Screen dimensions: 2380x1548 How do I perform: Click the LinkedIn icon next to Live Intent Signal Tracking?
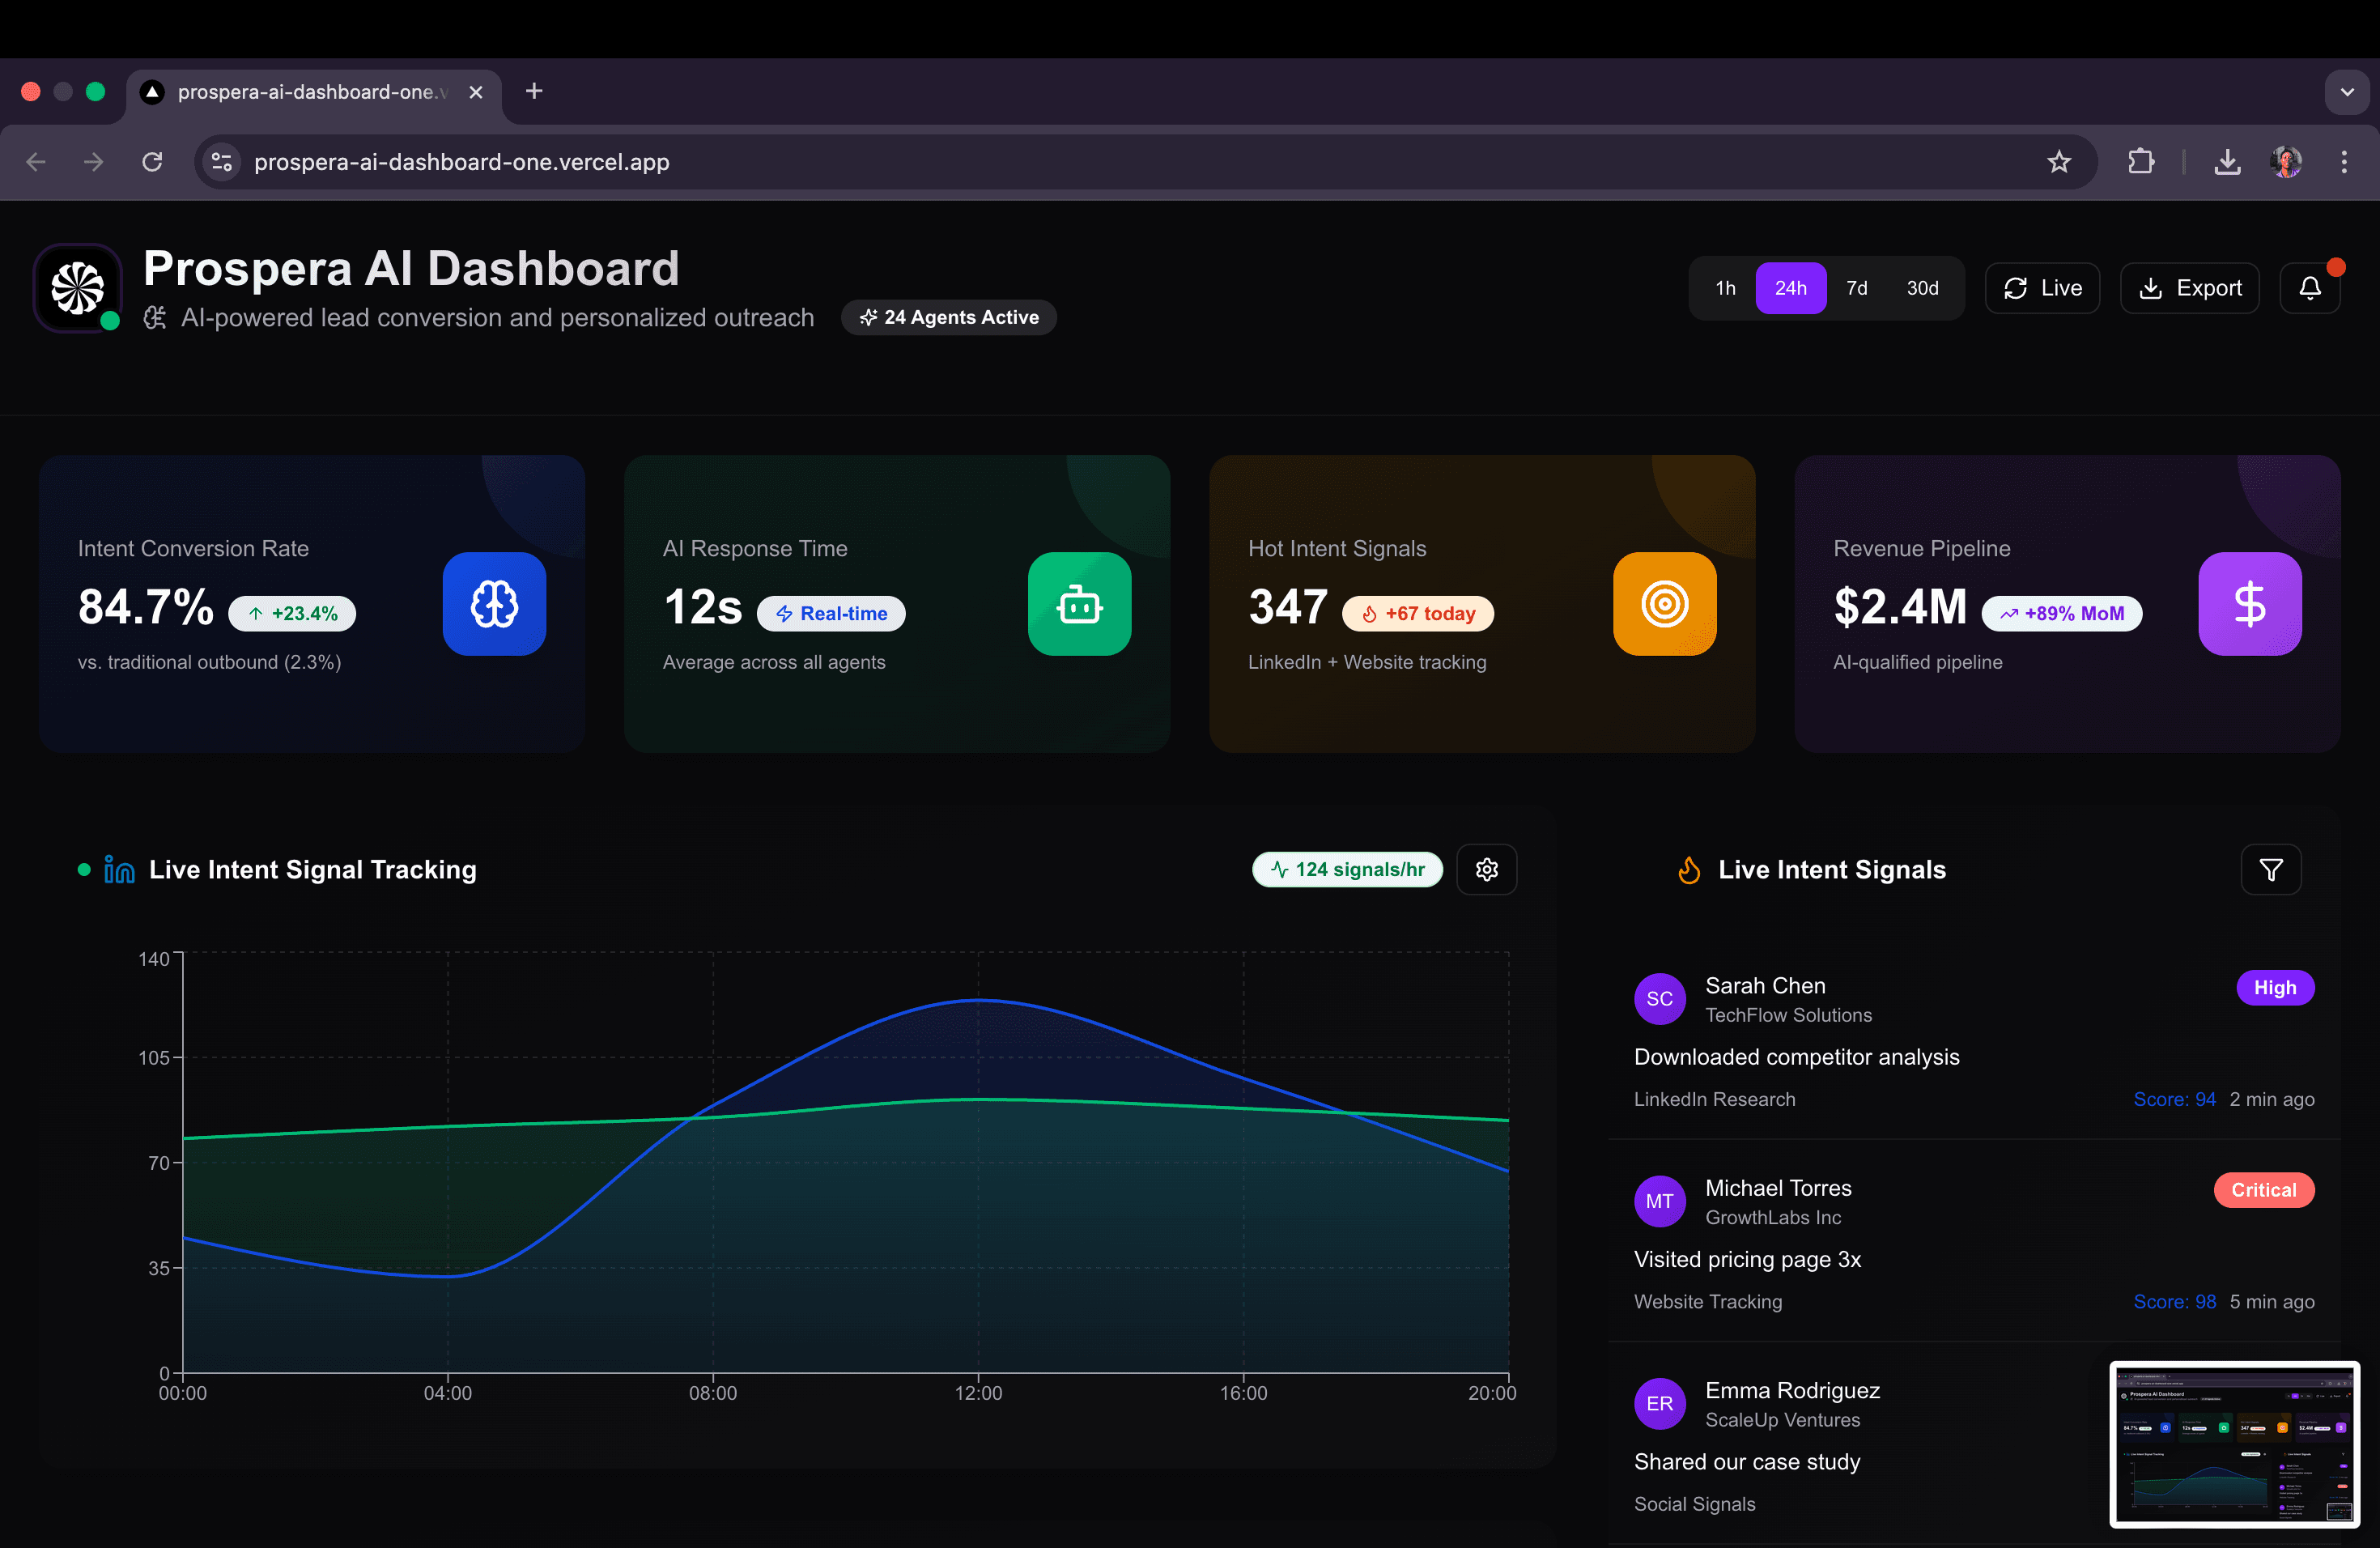pos(119,869)
